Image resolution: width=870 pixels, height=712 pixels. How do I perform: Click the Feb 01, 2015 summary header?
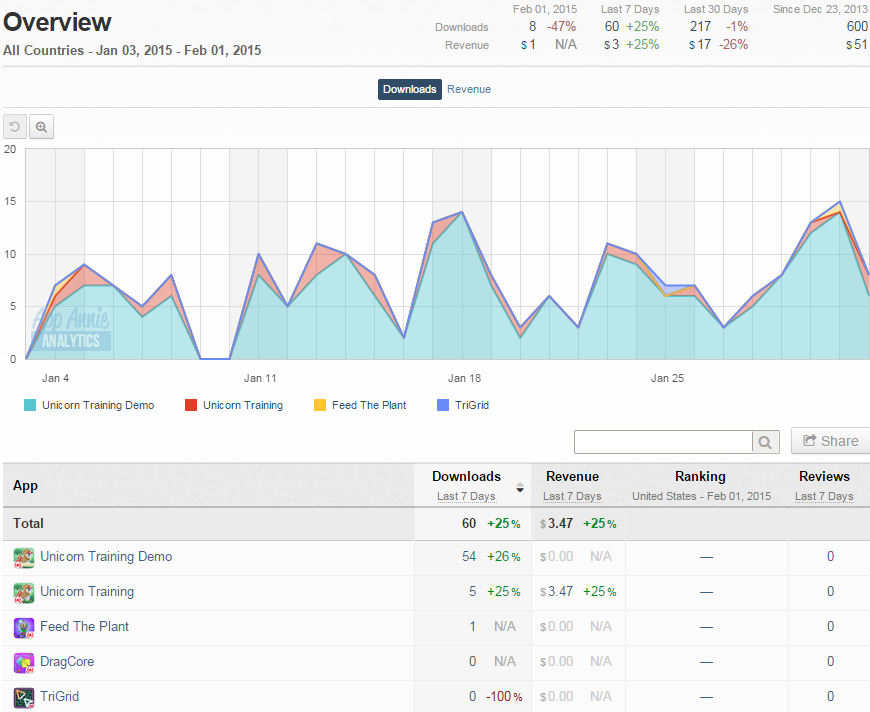(x=545, y=9)
